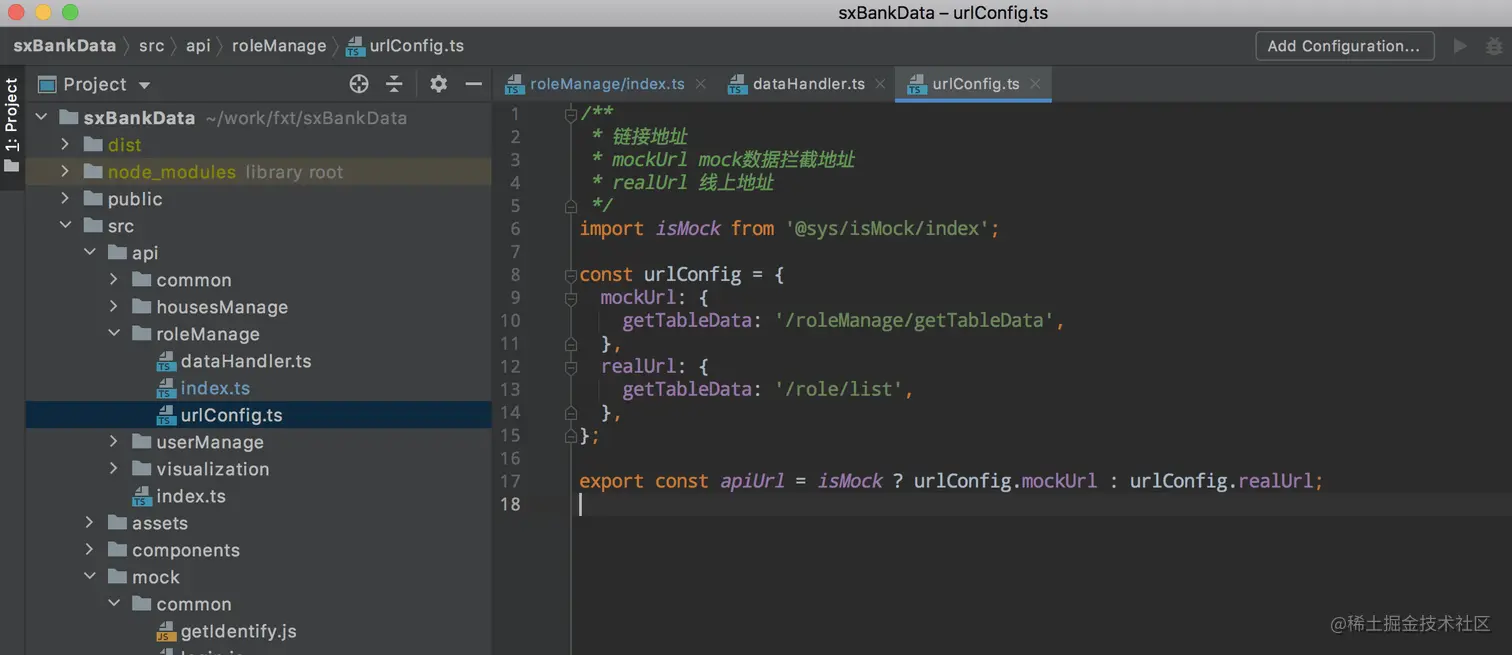Expand the assets folder arrow
1512x655 pixels.
[89, 523]
